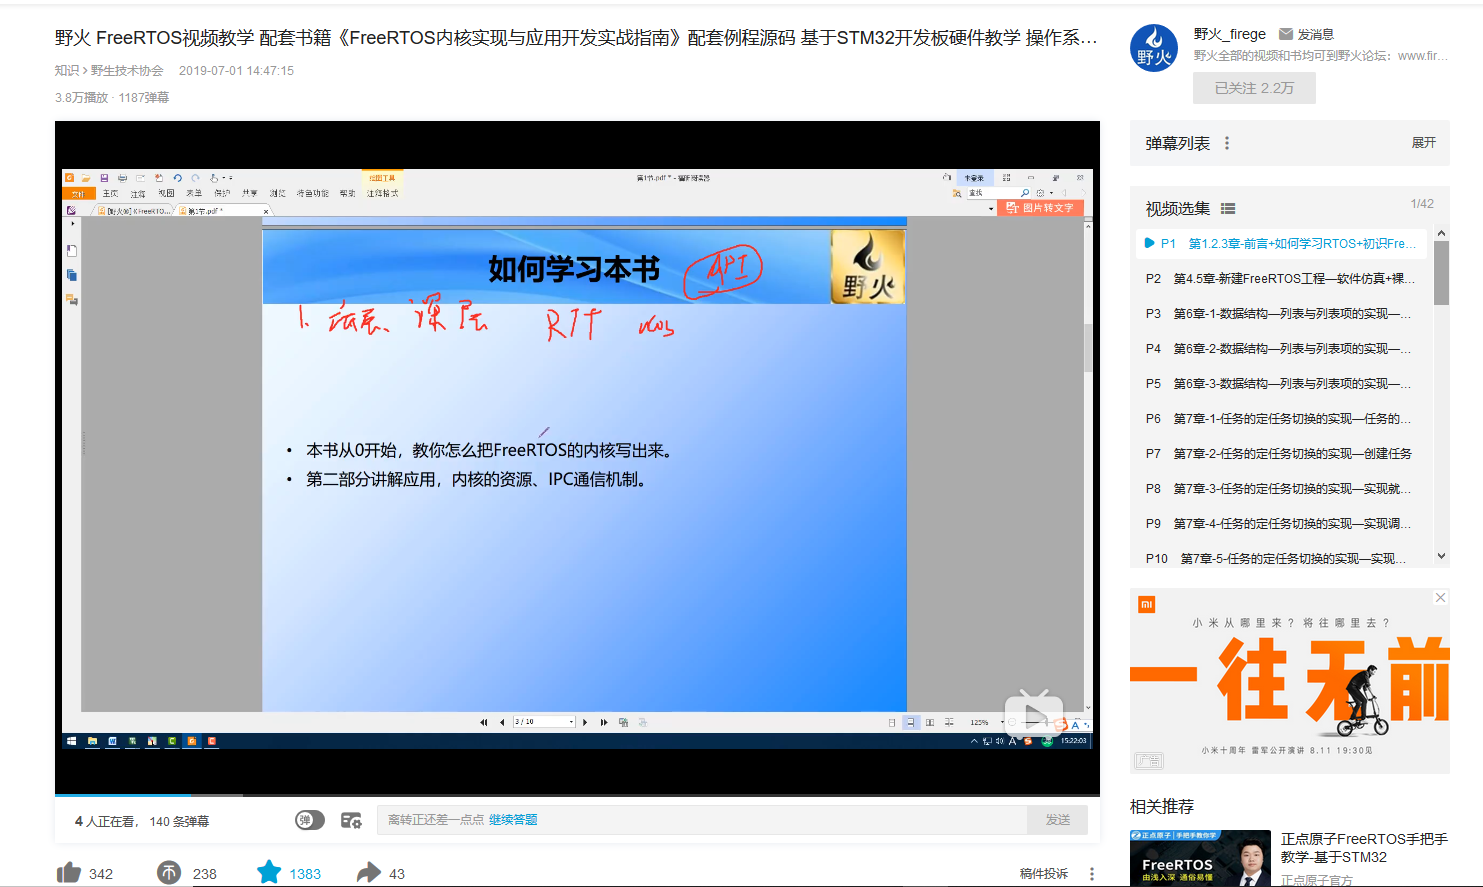The width and height of the screenshot is (1483, 887).
Task: Click the 4 人正在看 viewer count
Action: pos(106,822)
